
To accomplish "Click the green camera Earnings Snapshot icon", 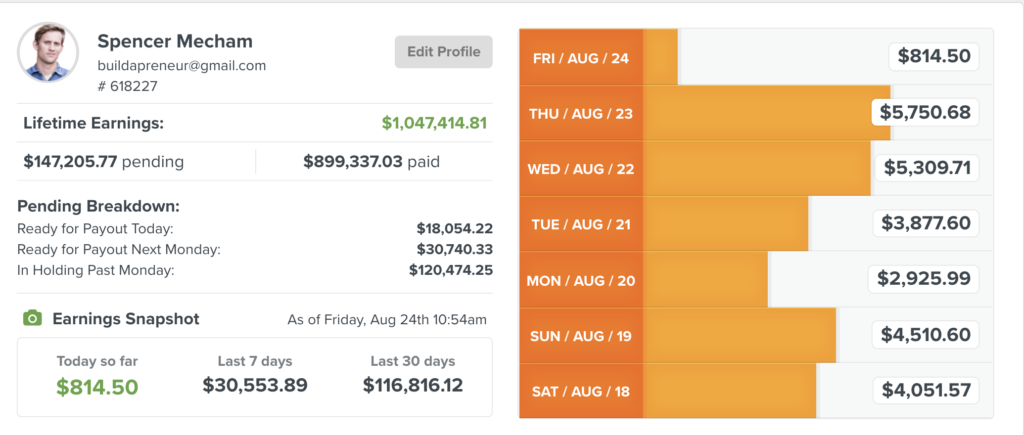I will 32,319.
